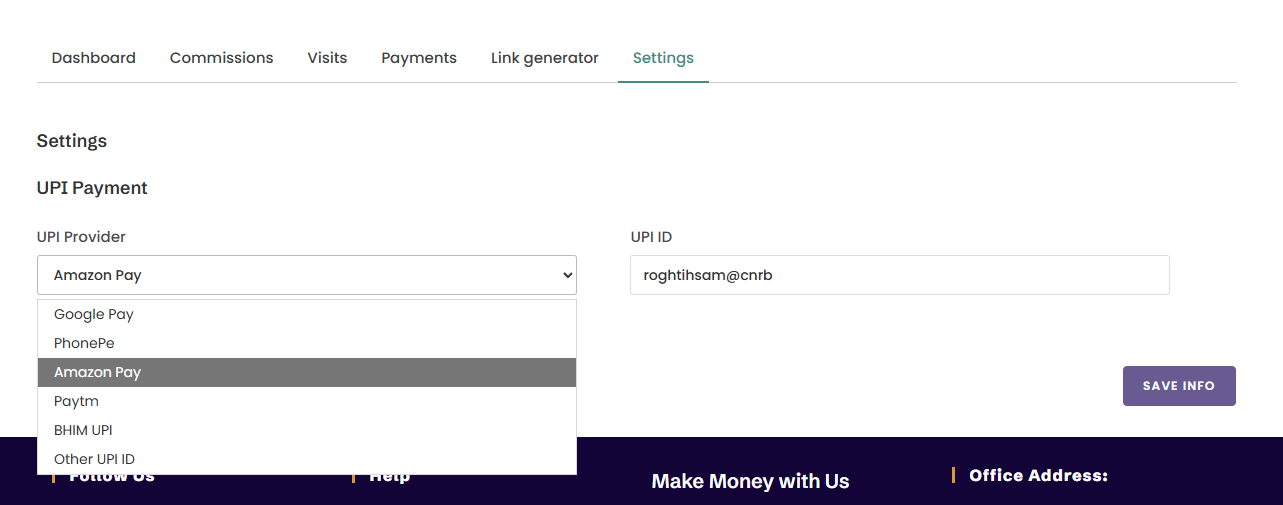Choose Paytm as UPI provider
The image size is (1283, 505).
[x=76, y=401]
